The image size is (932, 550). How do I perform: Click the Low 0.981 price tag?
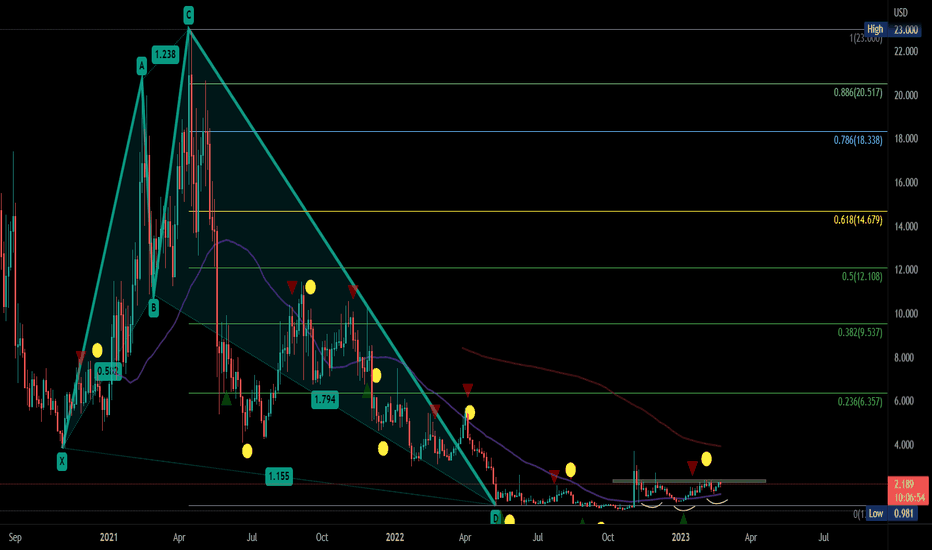[x=893, y=513]
